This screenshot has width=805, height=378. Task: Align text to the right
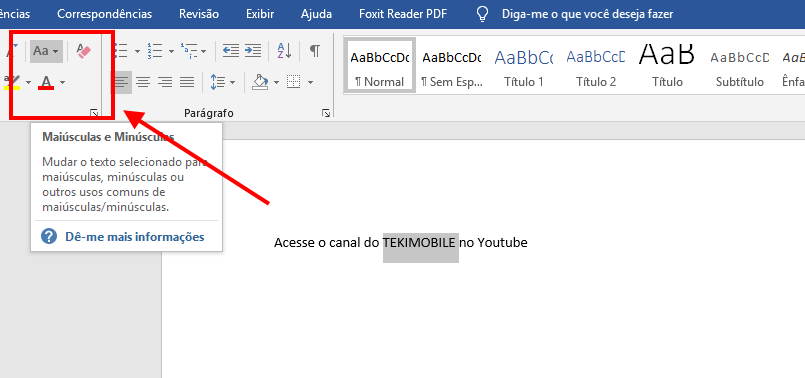pyautogui.click(x=165, y=82)
